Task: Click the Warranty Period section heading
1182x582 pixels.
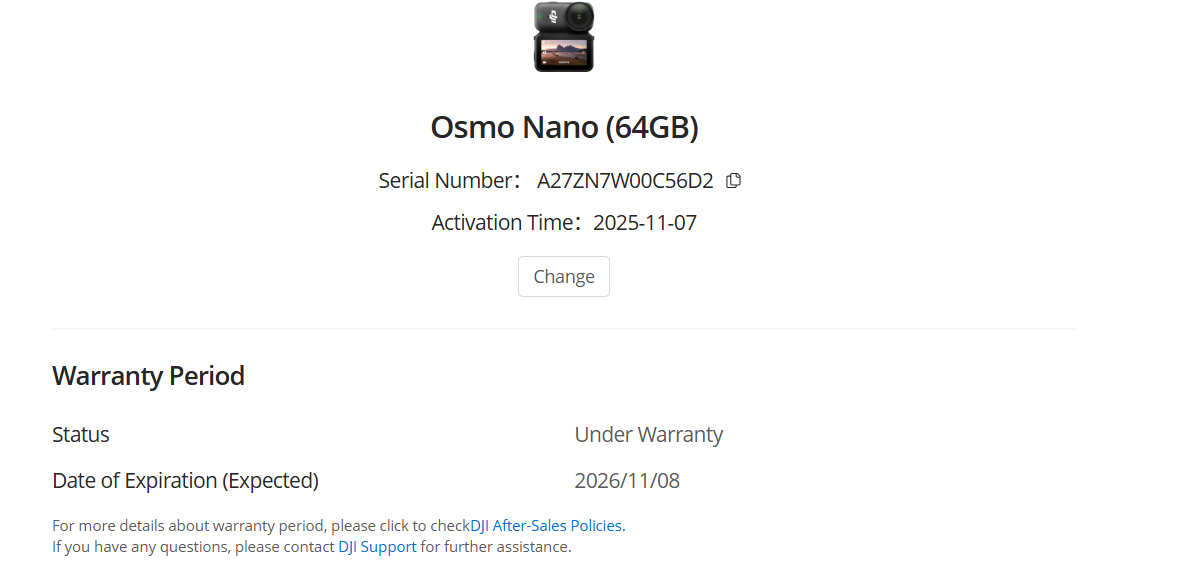Action: (148, 375)
